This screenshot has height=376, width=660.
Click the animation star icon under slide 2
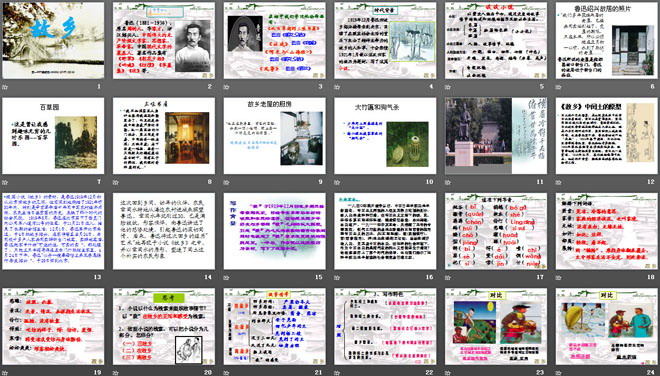[116, 87]
